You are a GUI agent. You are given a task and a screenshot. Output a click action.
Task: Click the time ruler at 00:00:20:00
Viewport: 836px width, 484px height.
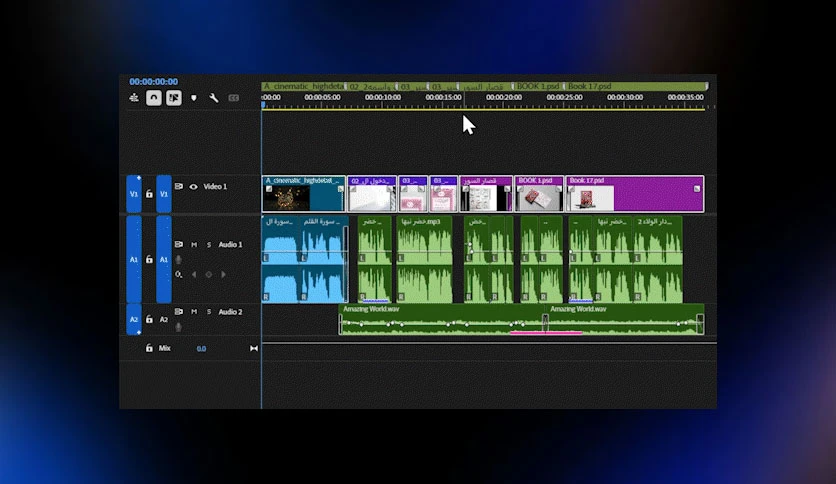coord(504,98)
